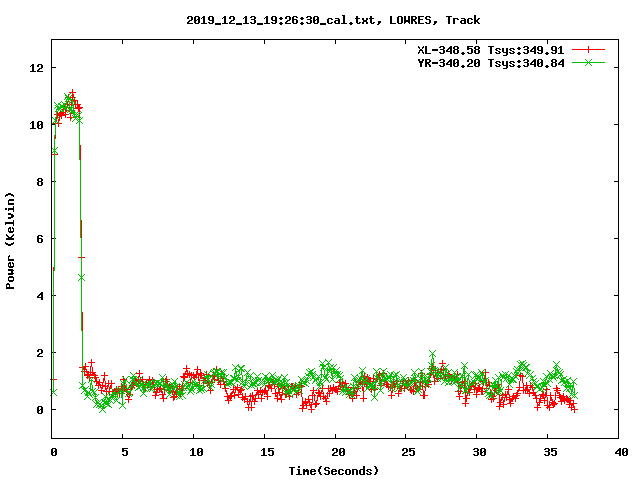
Task: Click the y-axis tick label 12
Action: click(36, 68)
